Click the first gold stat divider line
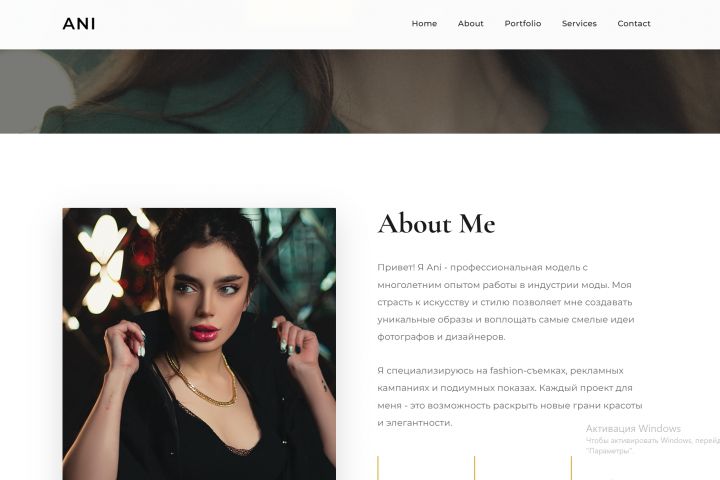720x480 pixels. coord(378,468)
